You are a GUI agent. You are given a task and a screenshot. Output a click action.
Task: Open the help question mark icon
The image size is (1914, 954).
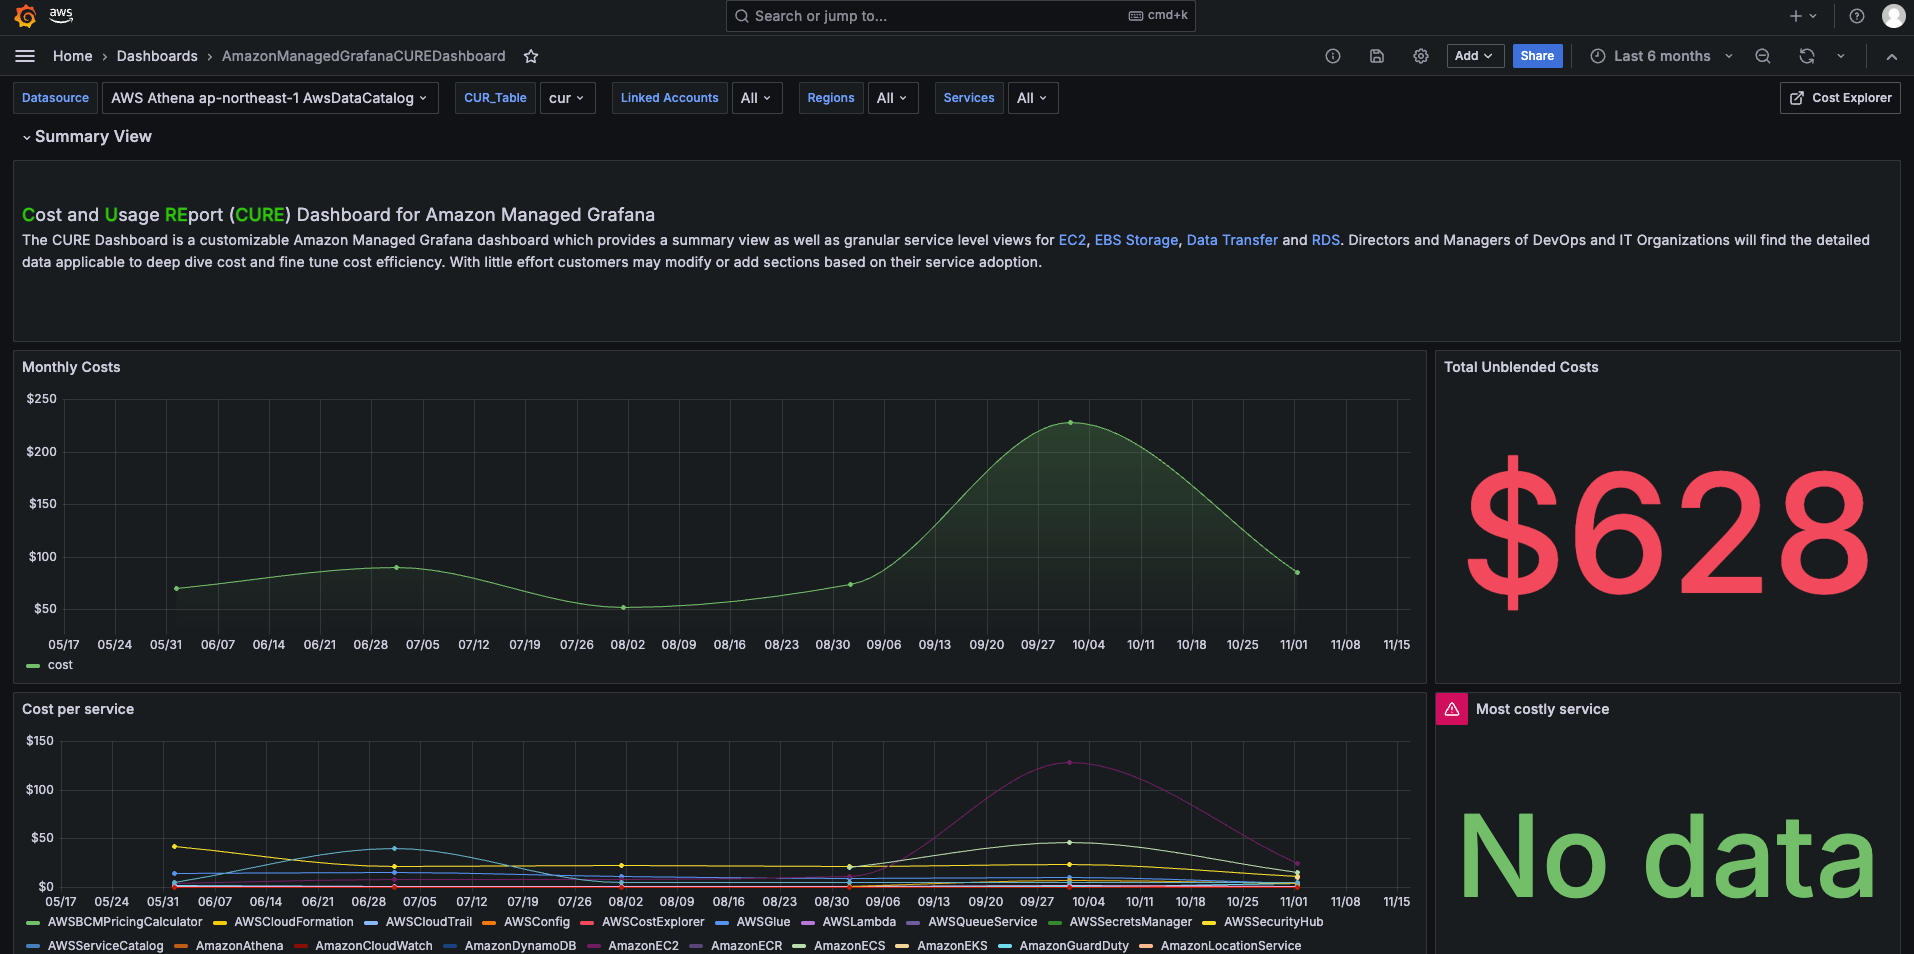[1856, 16]
